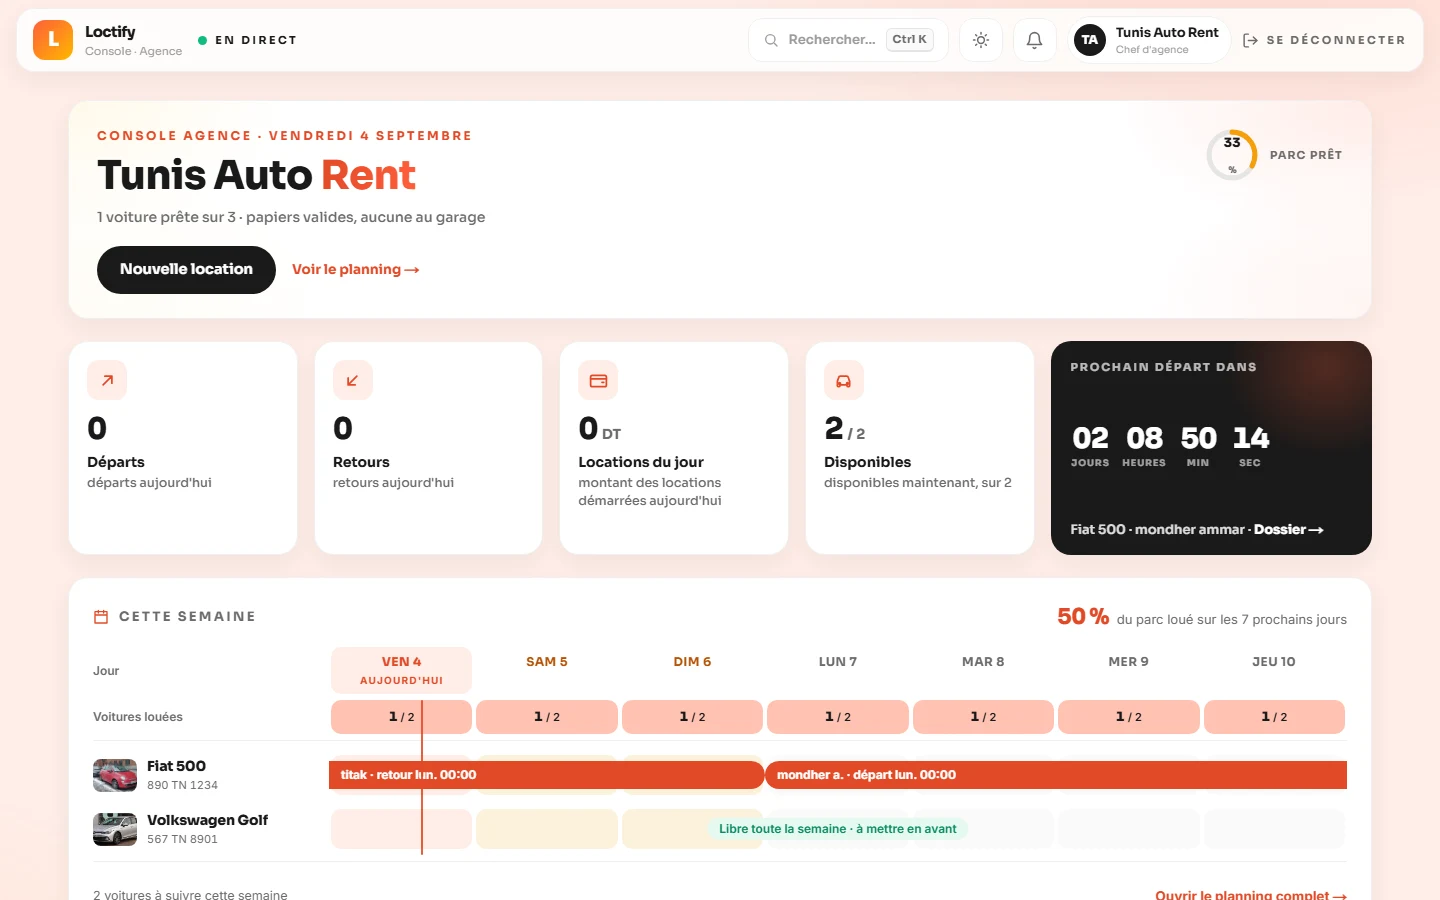Click the Ctrl K shortcut badge
This screenshot has height=900, width=1440.
tap(910, 40)
